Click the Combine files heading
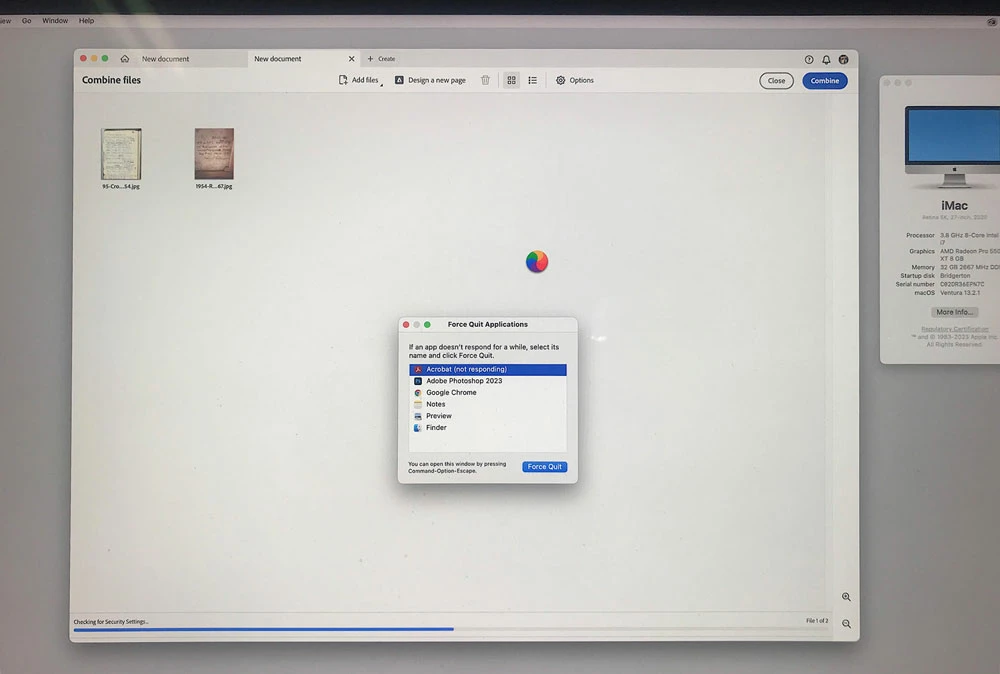Image resolution: width=1000 pixels, height=674 pixels. 112,80
